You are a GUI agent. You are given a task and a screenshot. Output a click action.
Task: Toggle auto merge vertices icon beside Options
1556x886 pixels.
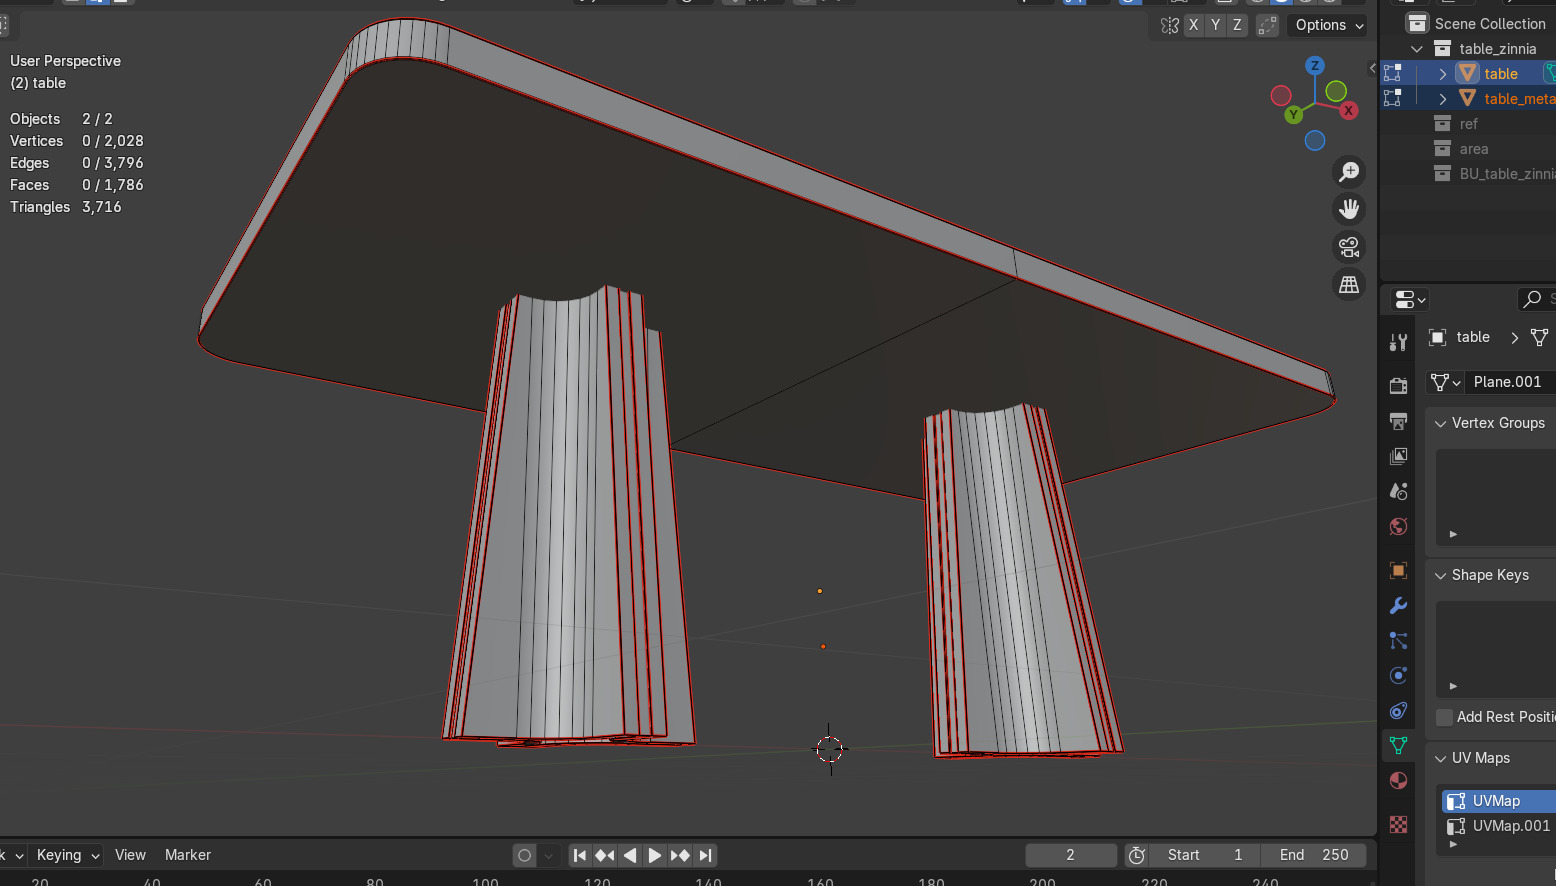(1267, 25)
